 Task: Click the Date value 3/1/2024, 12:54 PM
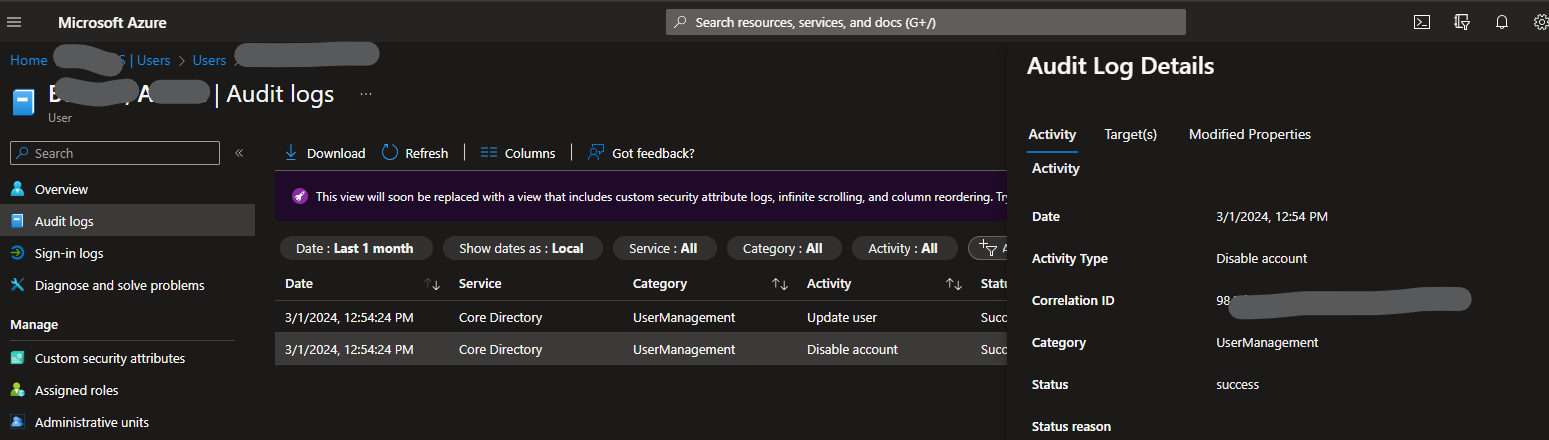[x=1272, y=216]
